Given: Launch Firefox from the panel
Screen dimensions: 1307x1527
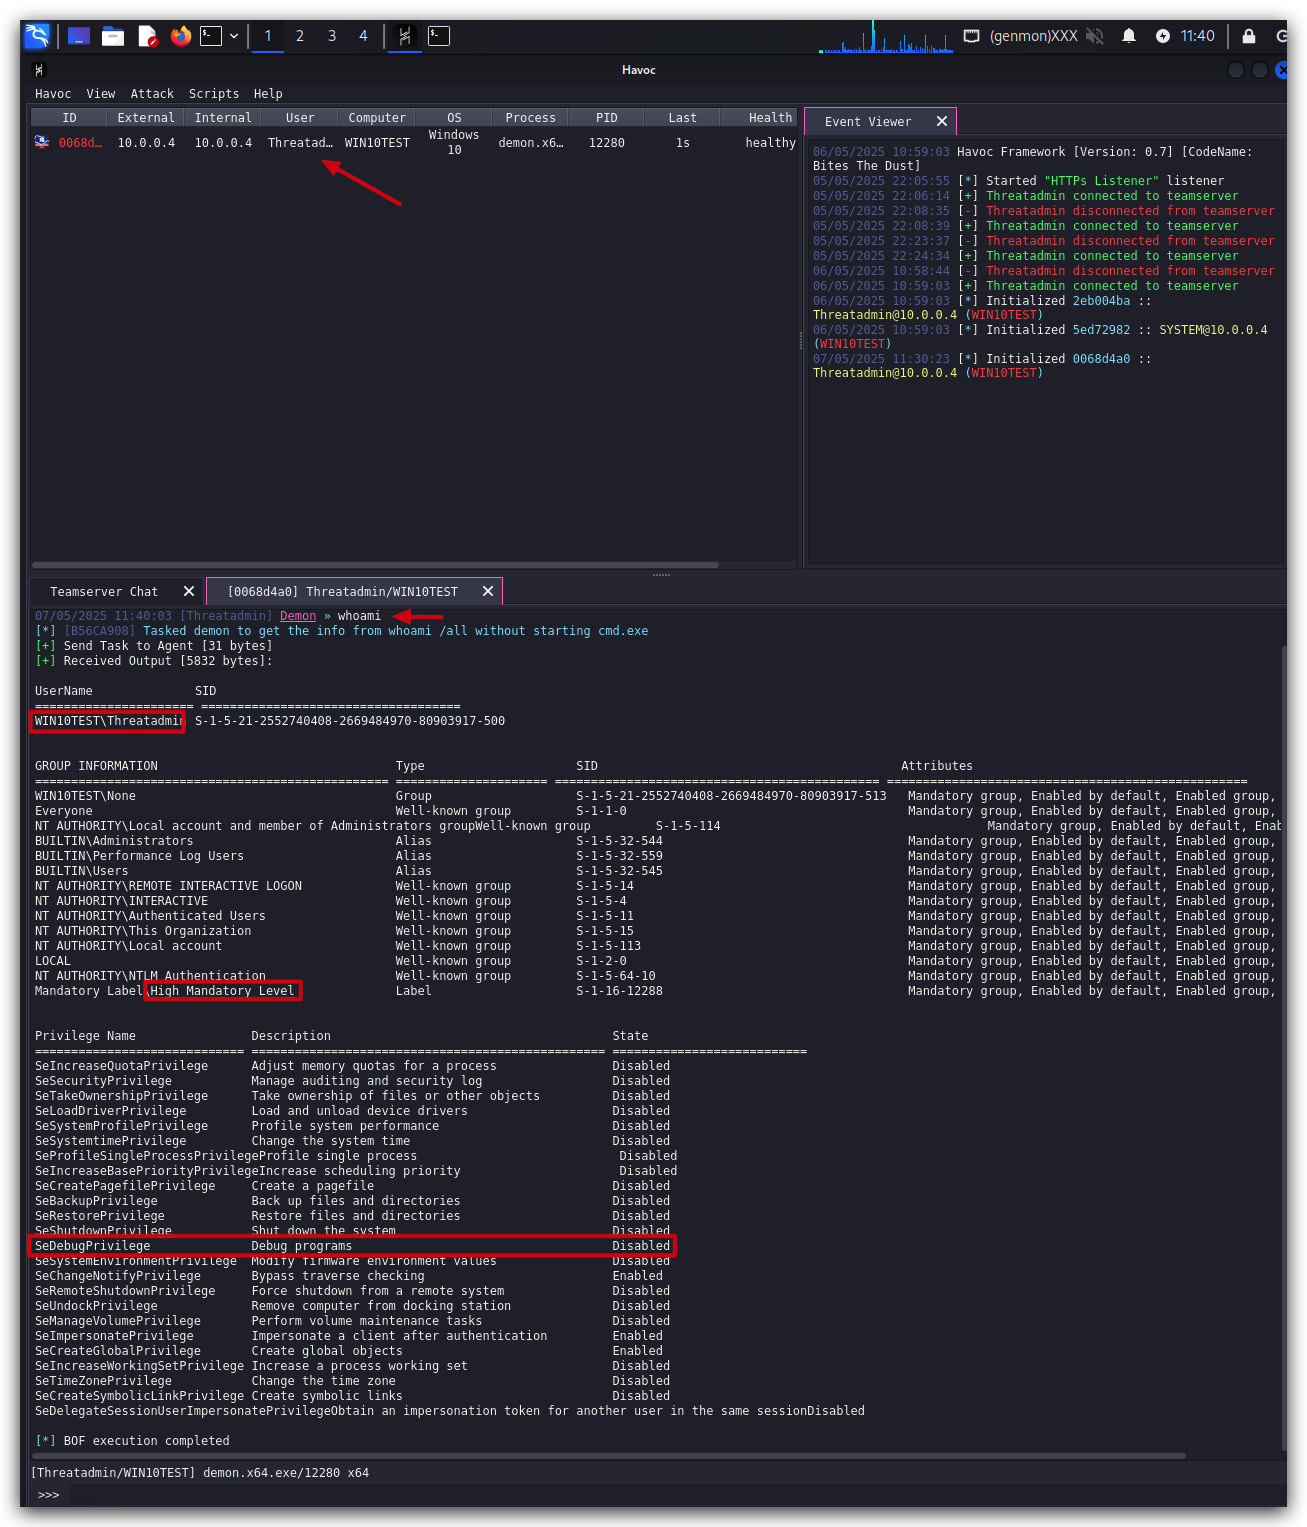Looking at the screenshot, I should click(x=181, y=36).
